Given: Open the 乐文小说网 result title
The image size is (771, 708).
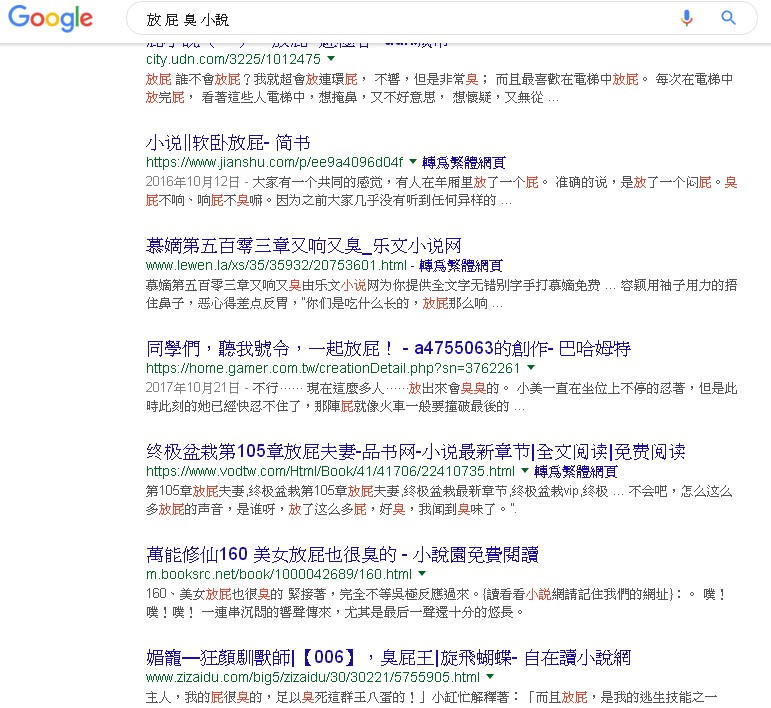Looking at the screenshot, I should point(304,245).
